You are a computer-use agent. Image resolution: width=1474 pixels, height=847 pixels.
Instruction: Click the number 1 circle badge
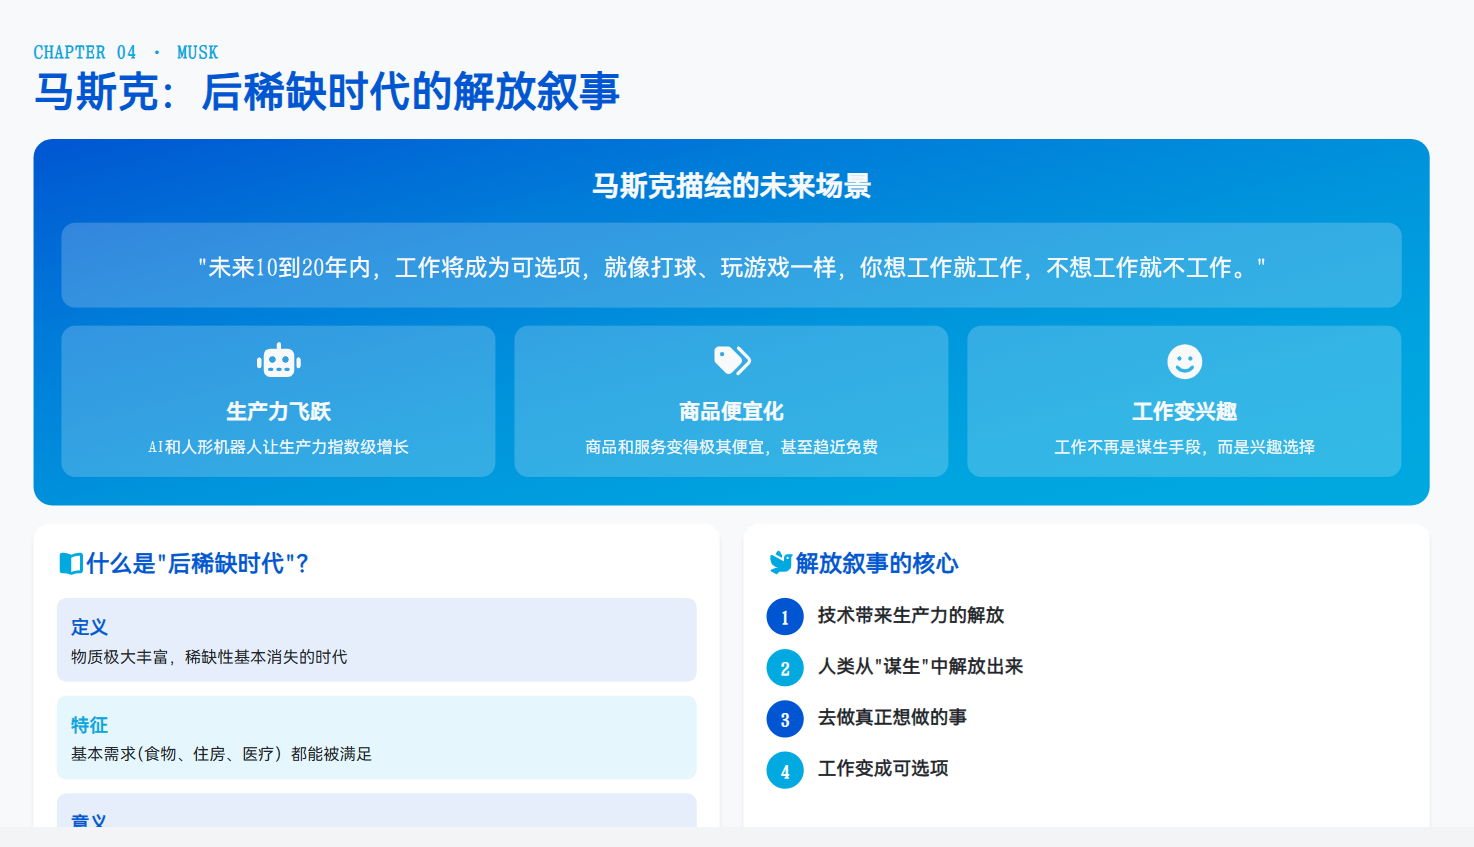(x=785, y=617)
